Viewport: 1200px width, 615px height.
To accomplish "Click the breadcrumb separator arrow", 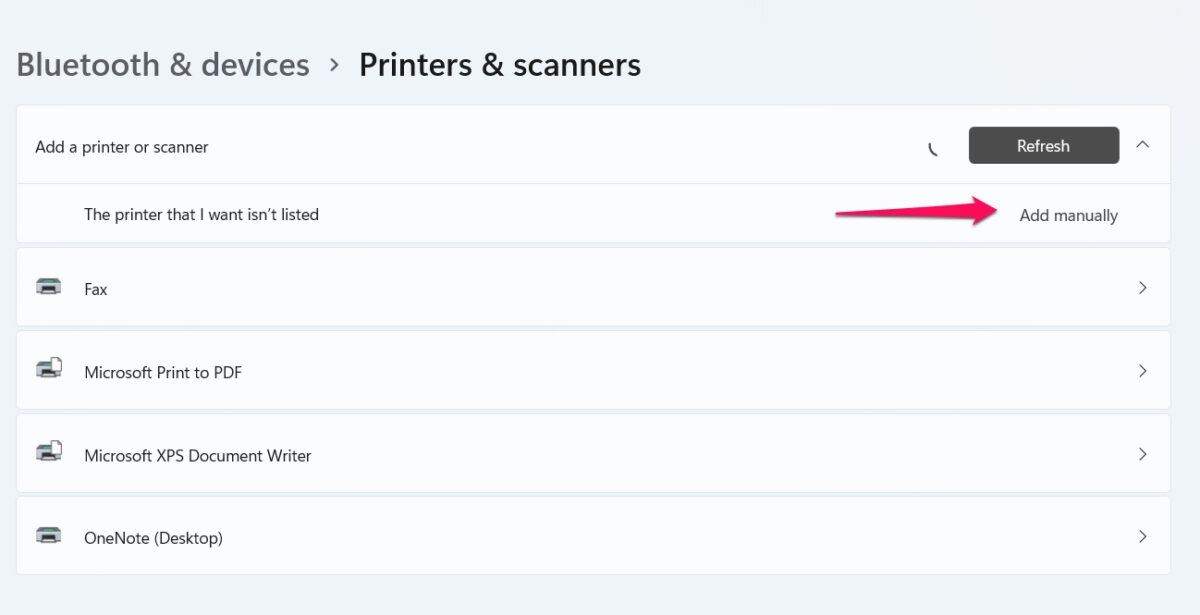I will pyautogui.click(x=334, y=65).
